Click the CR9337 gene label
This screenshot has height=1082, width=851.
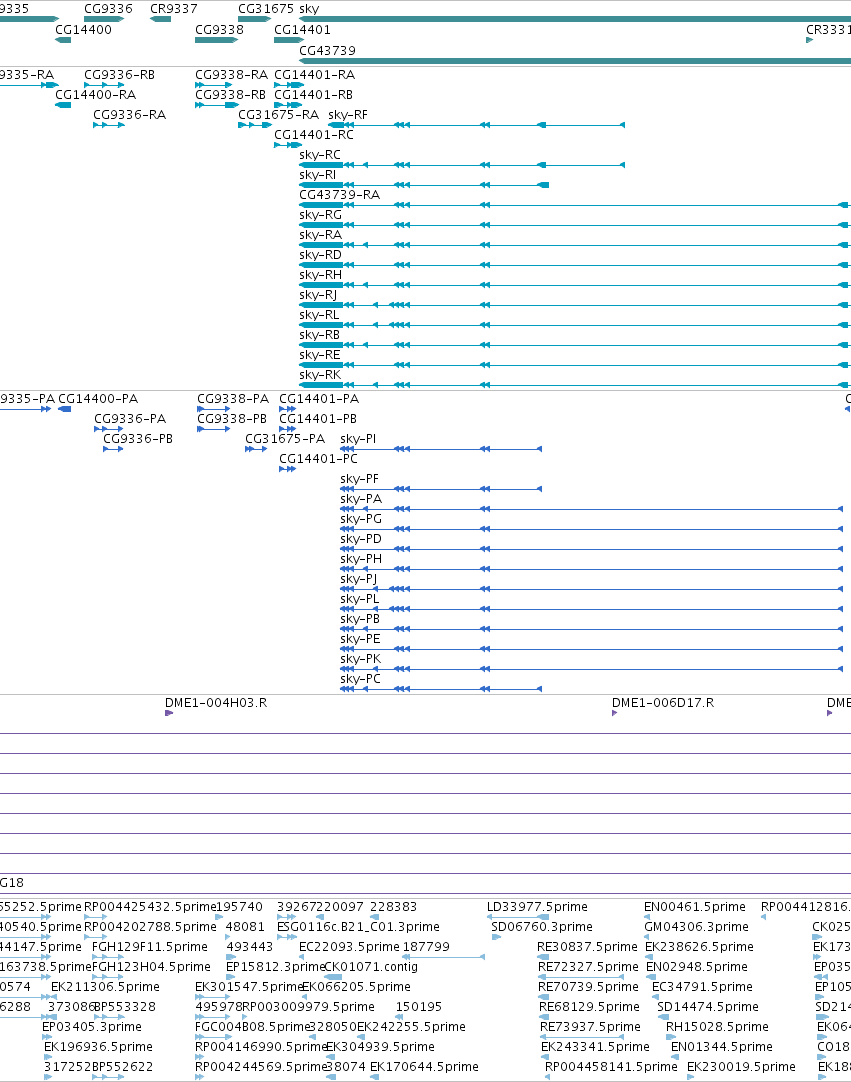coord(174,9)
